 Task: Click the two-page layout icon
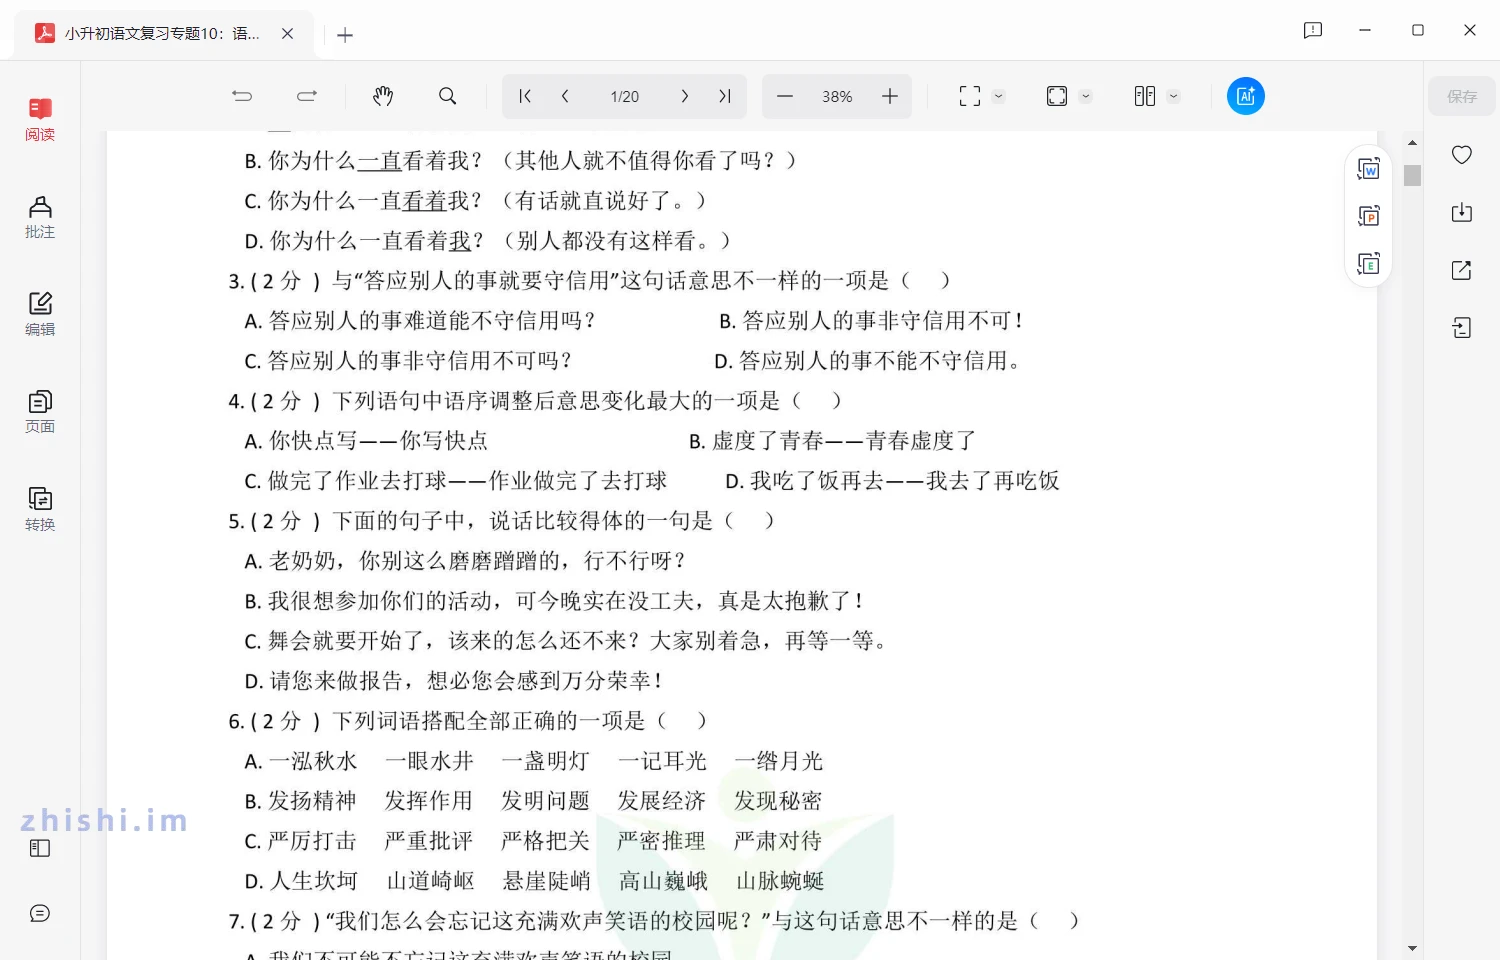pos(1145,96)
